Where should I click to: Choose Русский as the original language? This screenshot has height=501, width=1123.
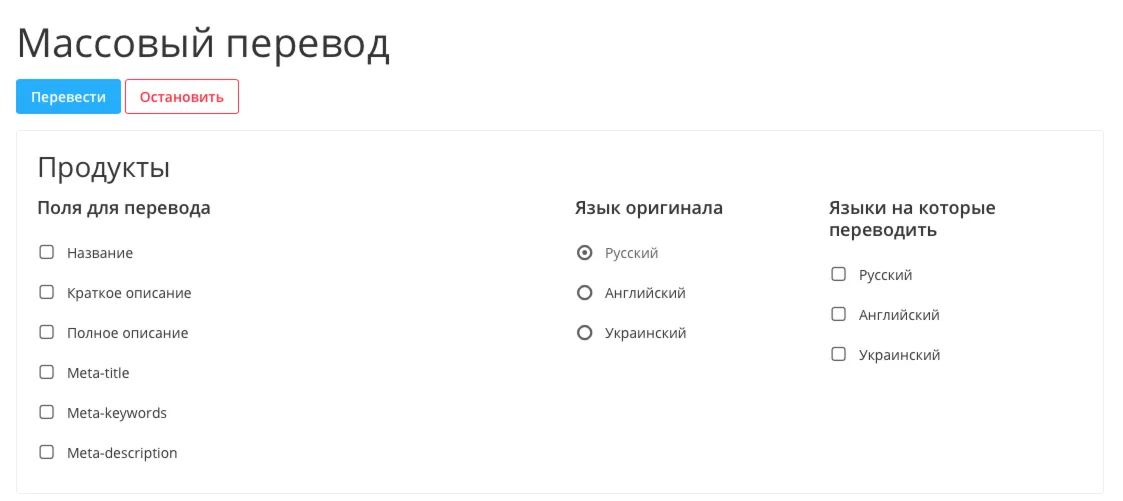585,253
